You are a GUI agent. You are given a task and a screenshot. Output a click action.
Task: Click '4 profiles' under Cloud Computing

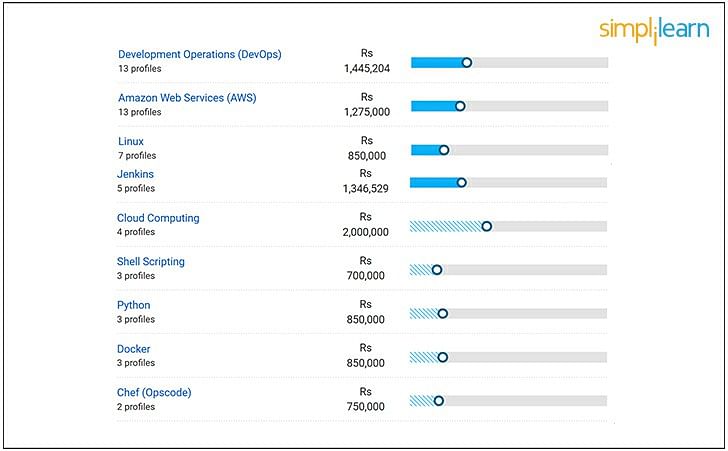[x=136, y=232]
